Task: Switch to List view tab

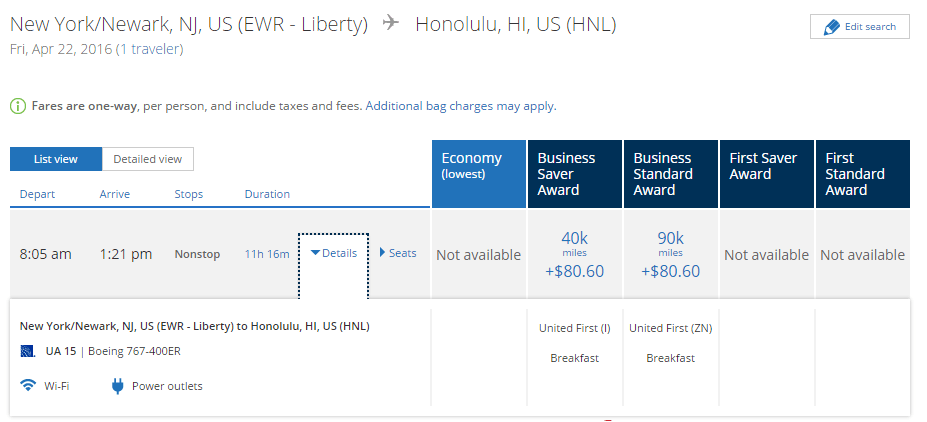Action: click(x=56, y=159)
